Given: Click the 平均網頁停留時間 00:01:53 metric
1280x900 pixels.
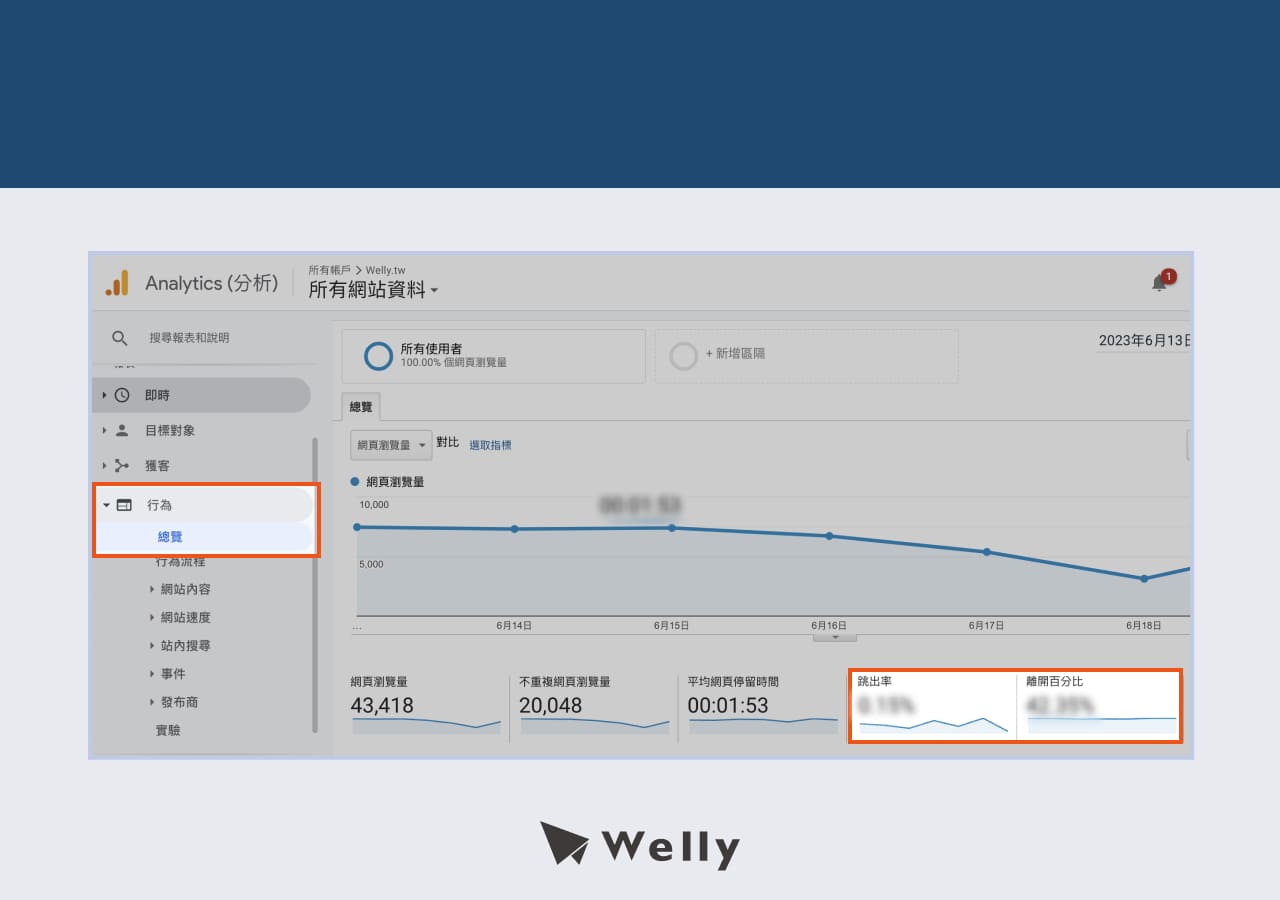Looking at the screenshot, I should point(762,705).
